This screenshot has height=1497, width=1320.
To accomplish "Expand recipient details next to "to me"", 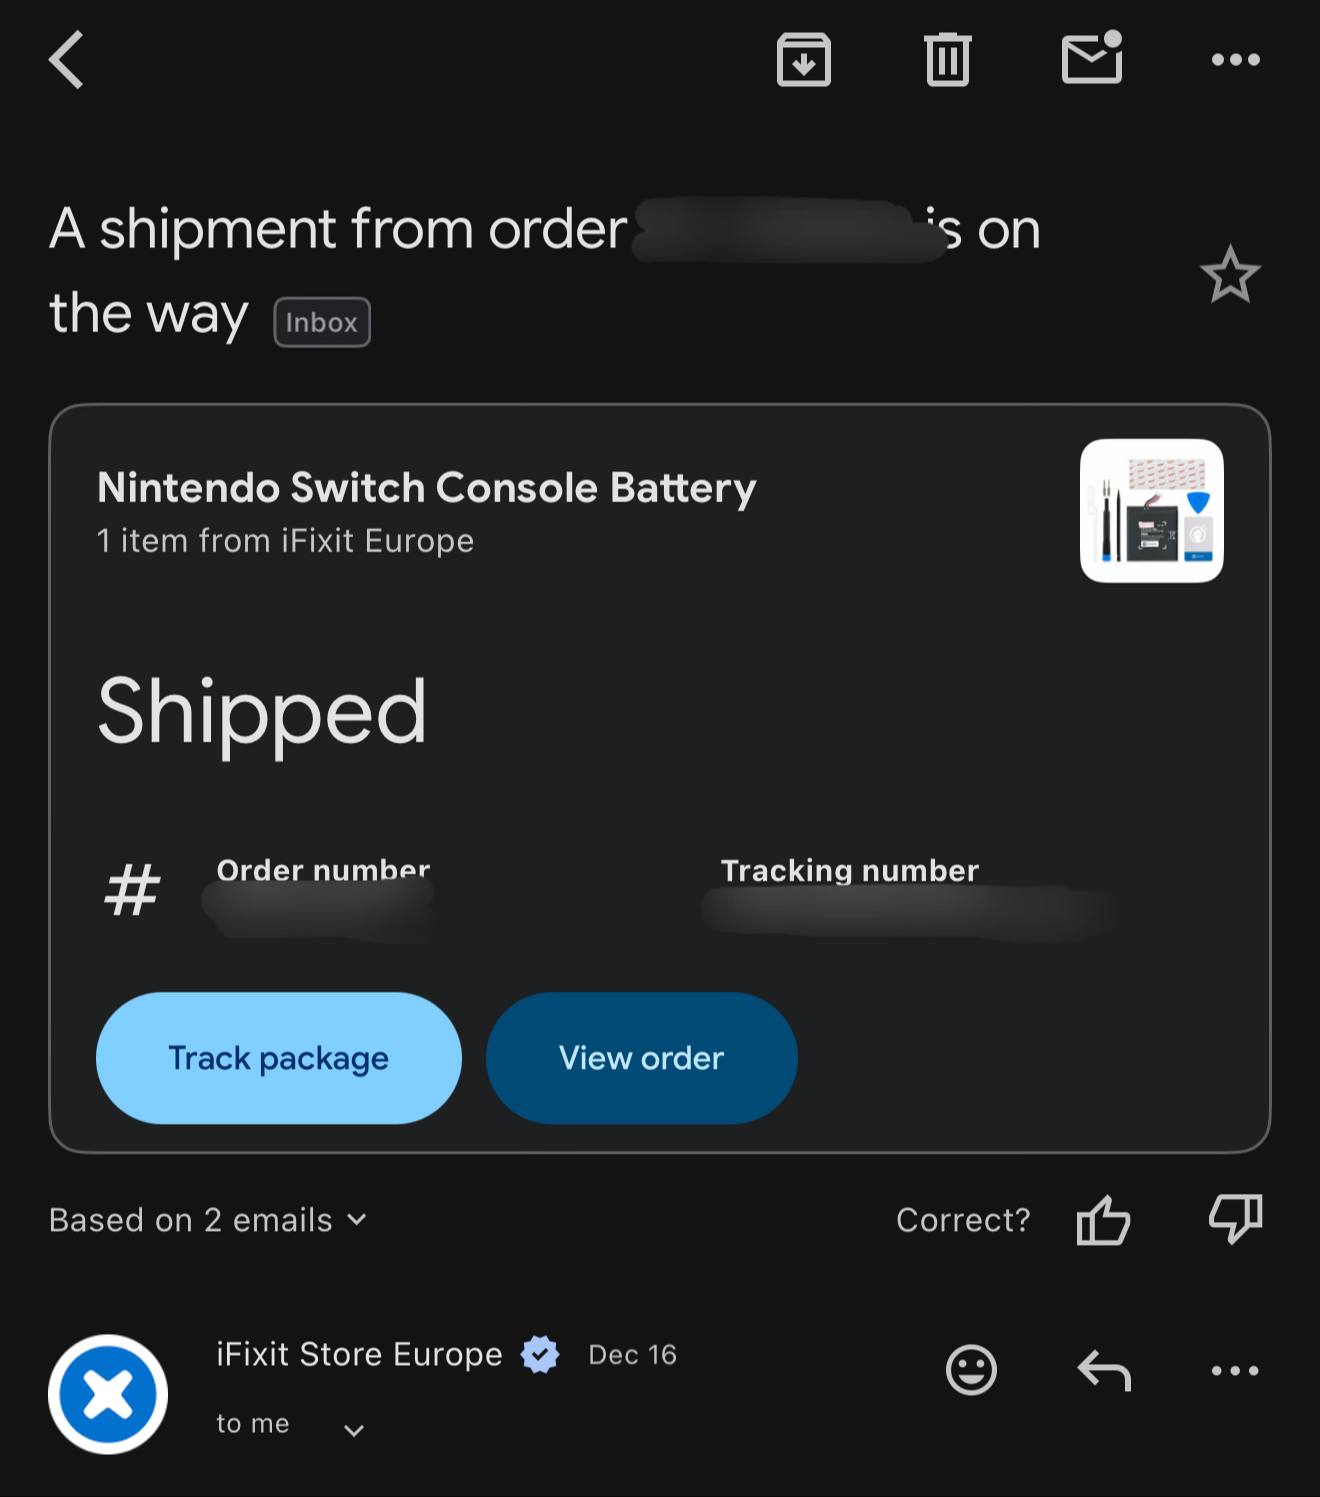I will [353, 1430].
